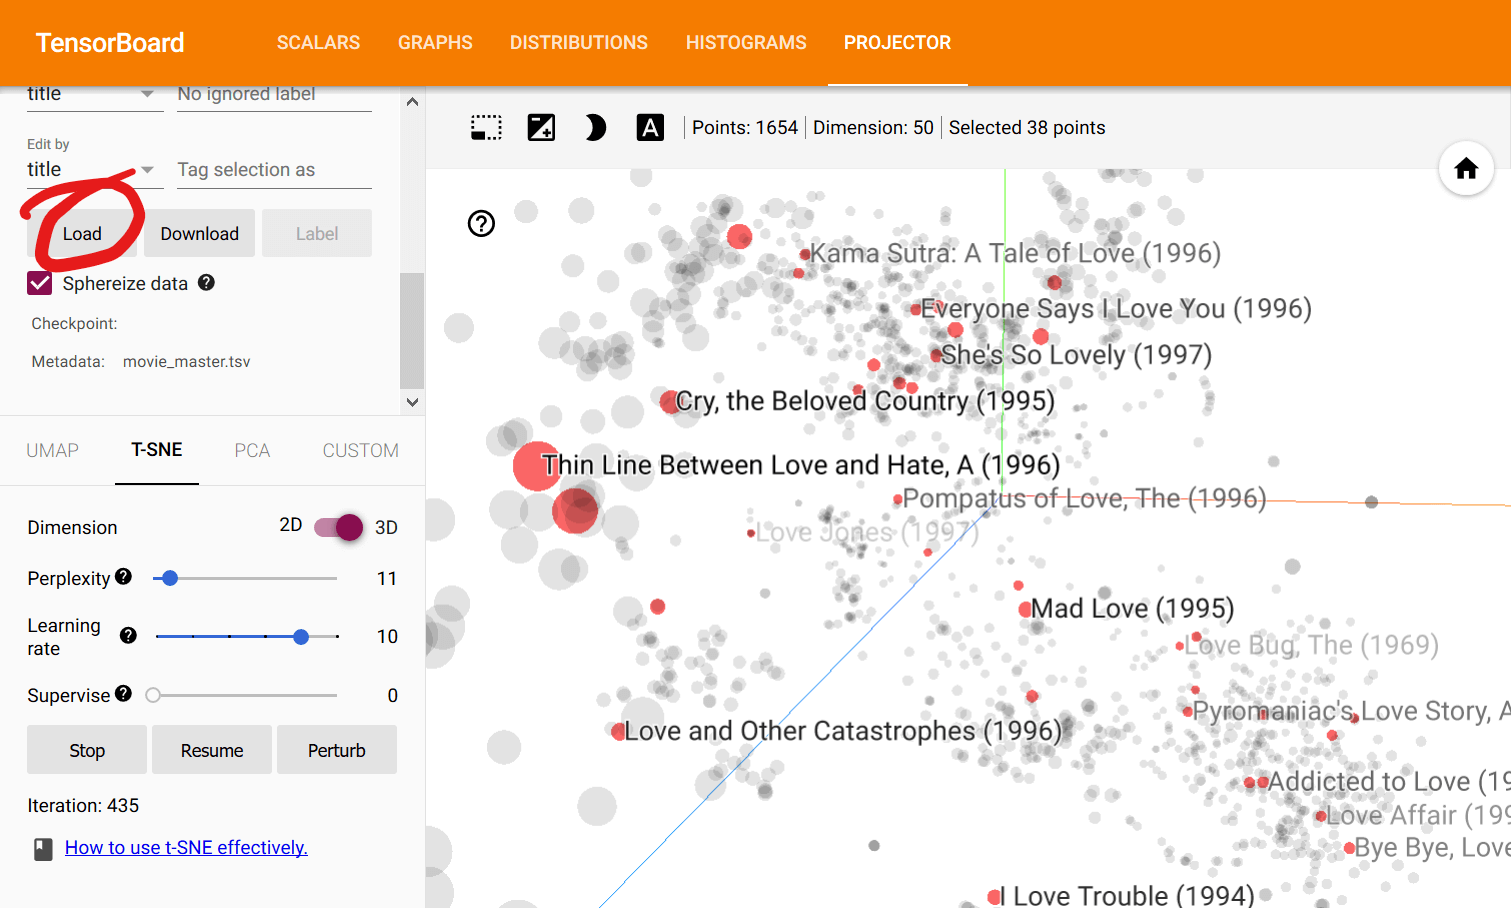This screenshot has width=1511, height=908.
Task: Click the Perturb button
Action: (x=336, y=750)
